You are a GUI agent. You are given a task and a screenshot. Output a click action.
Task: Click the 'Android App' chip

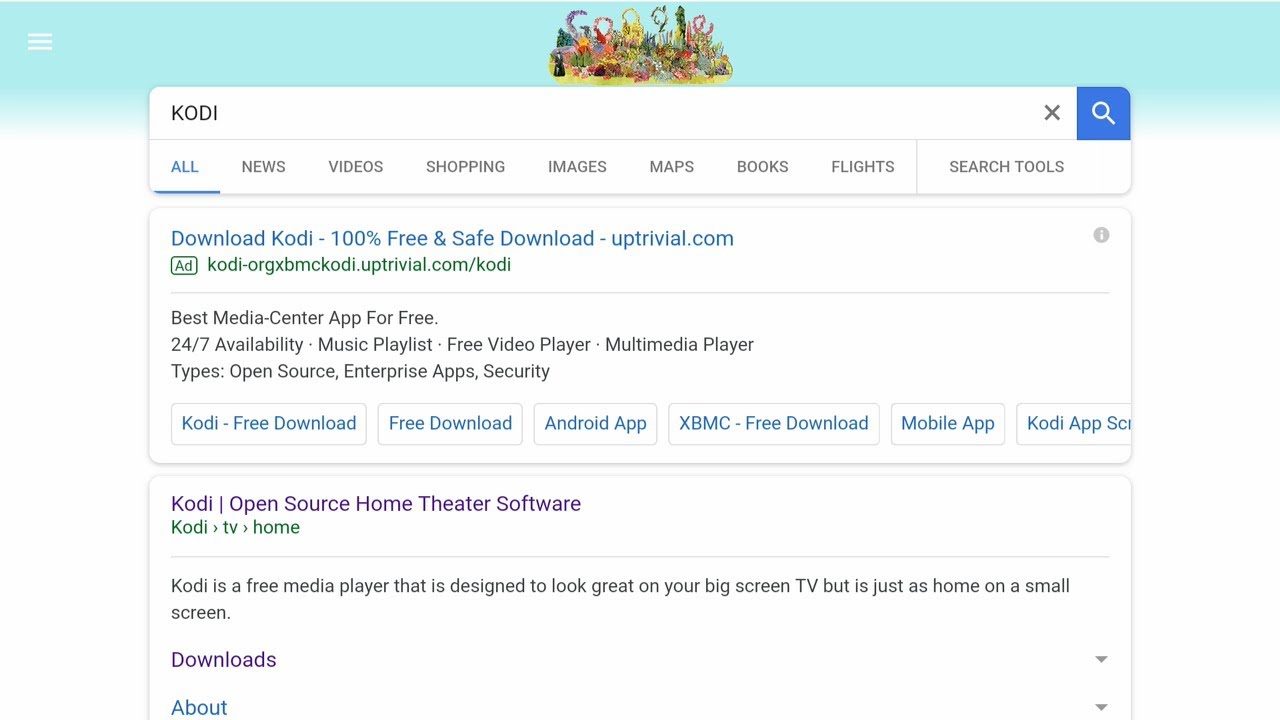[x=596, y=423]
